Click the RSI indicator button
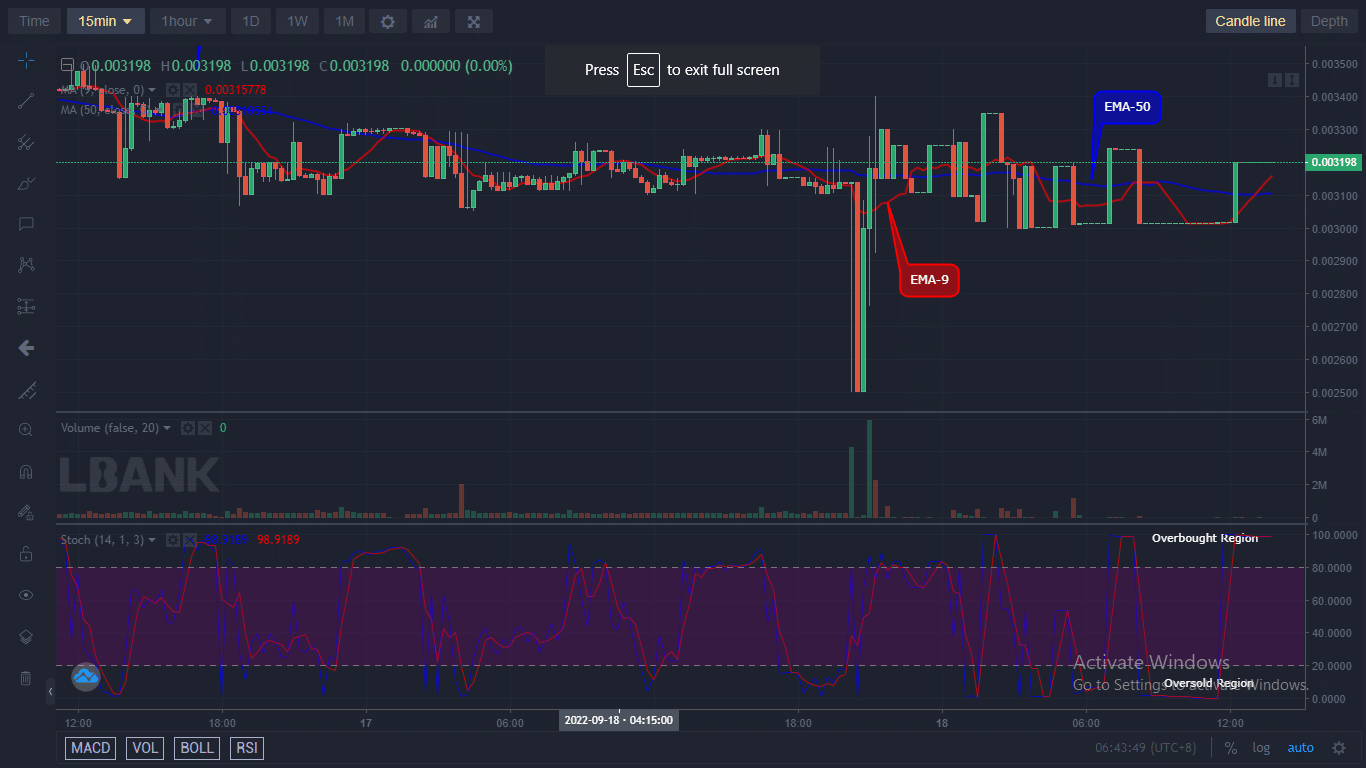This screenshot has height=768, width=1366. 246,748
